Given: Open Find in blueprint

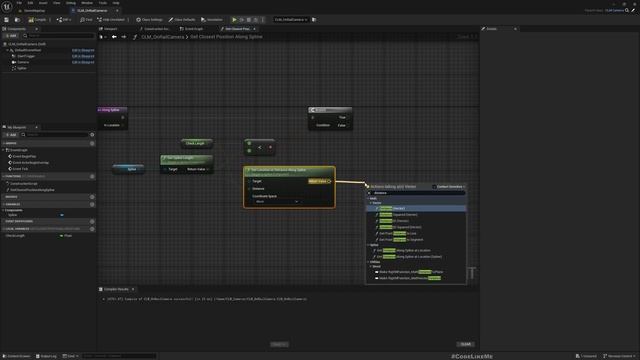Looking at the screenshot, I should coord(86,20).
